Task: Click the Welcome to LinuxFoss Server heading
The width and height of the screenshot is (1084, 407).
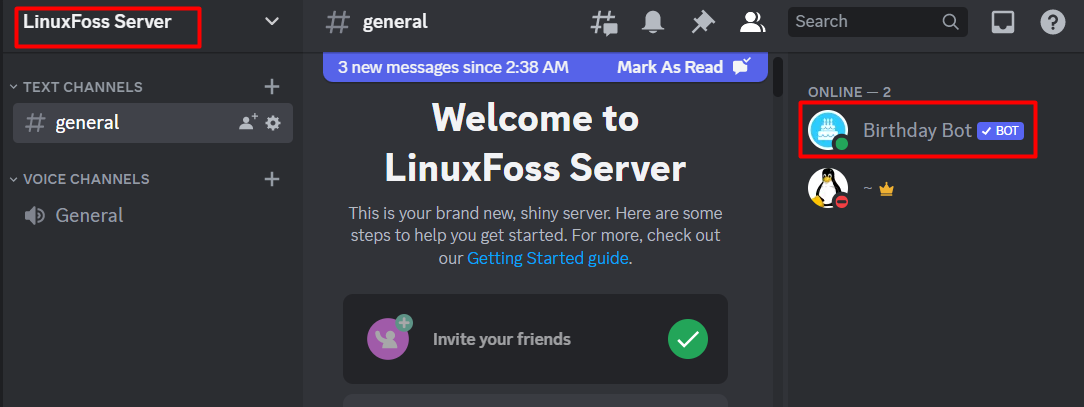Action: point(536,143)
